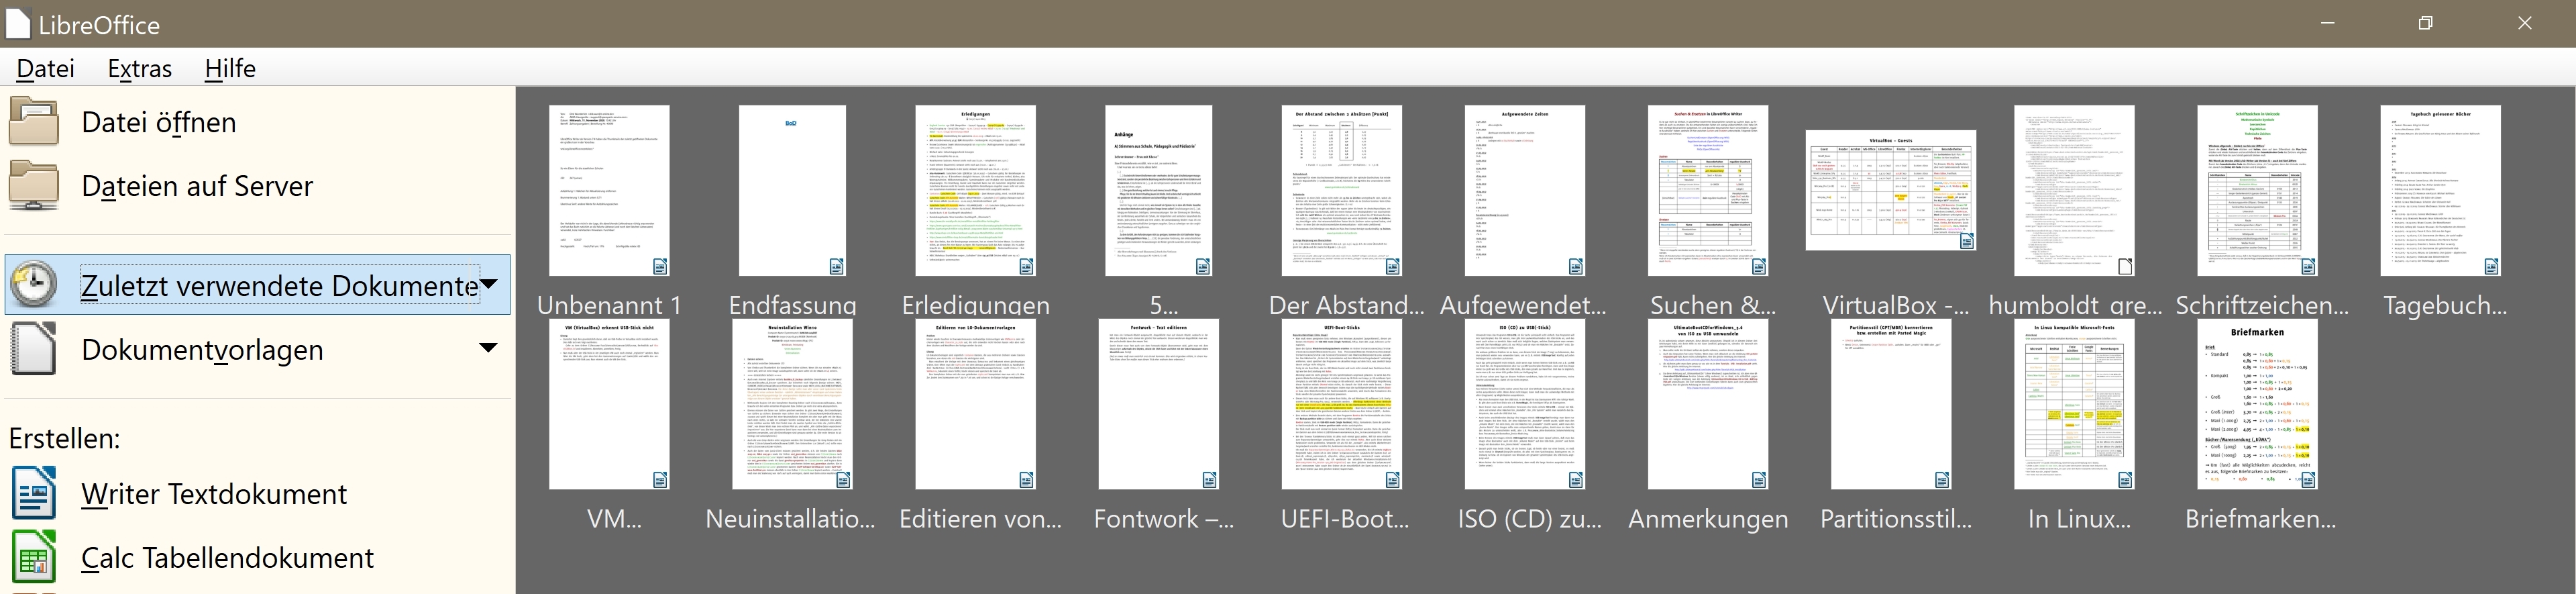Click the Unbenannt 1 file name

609,305
